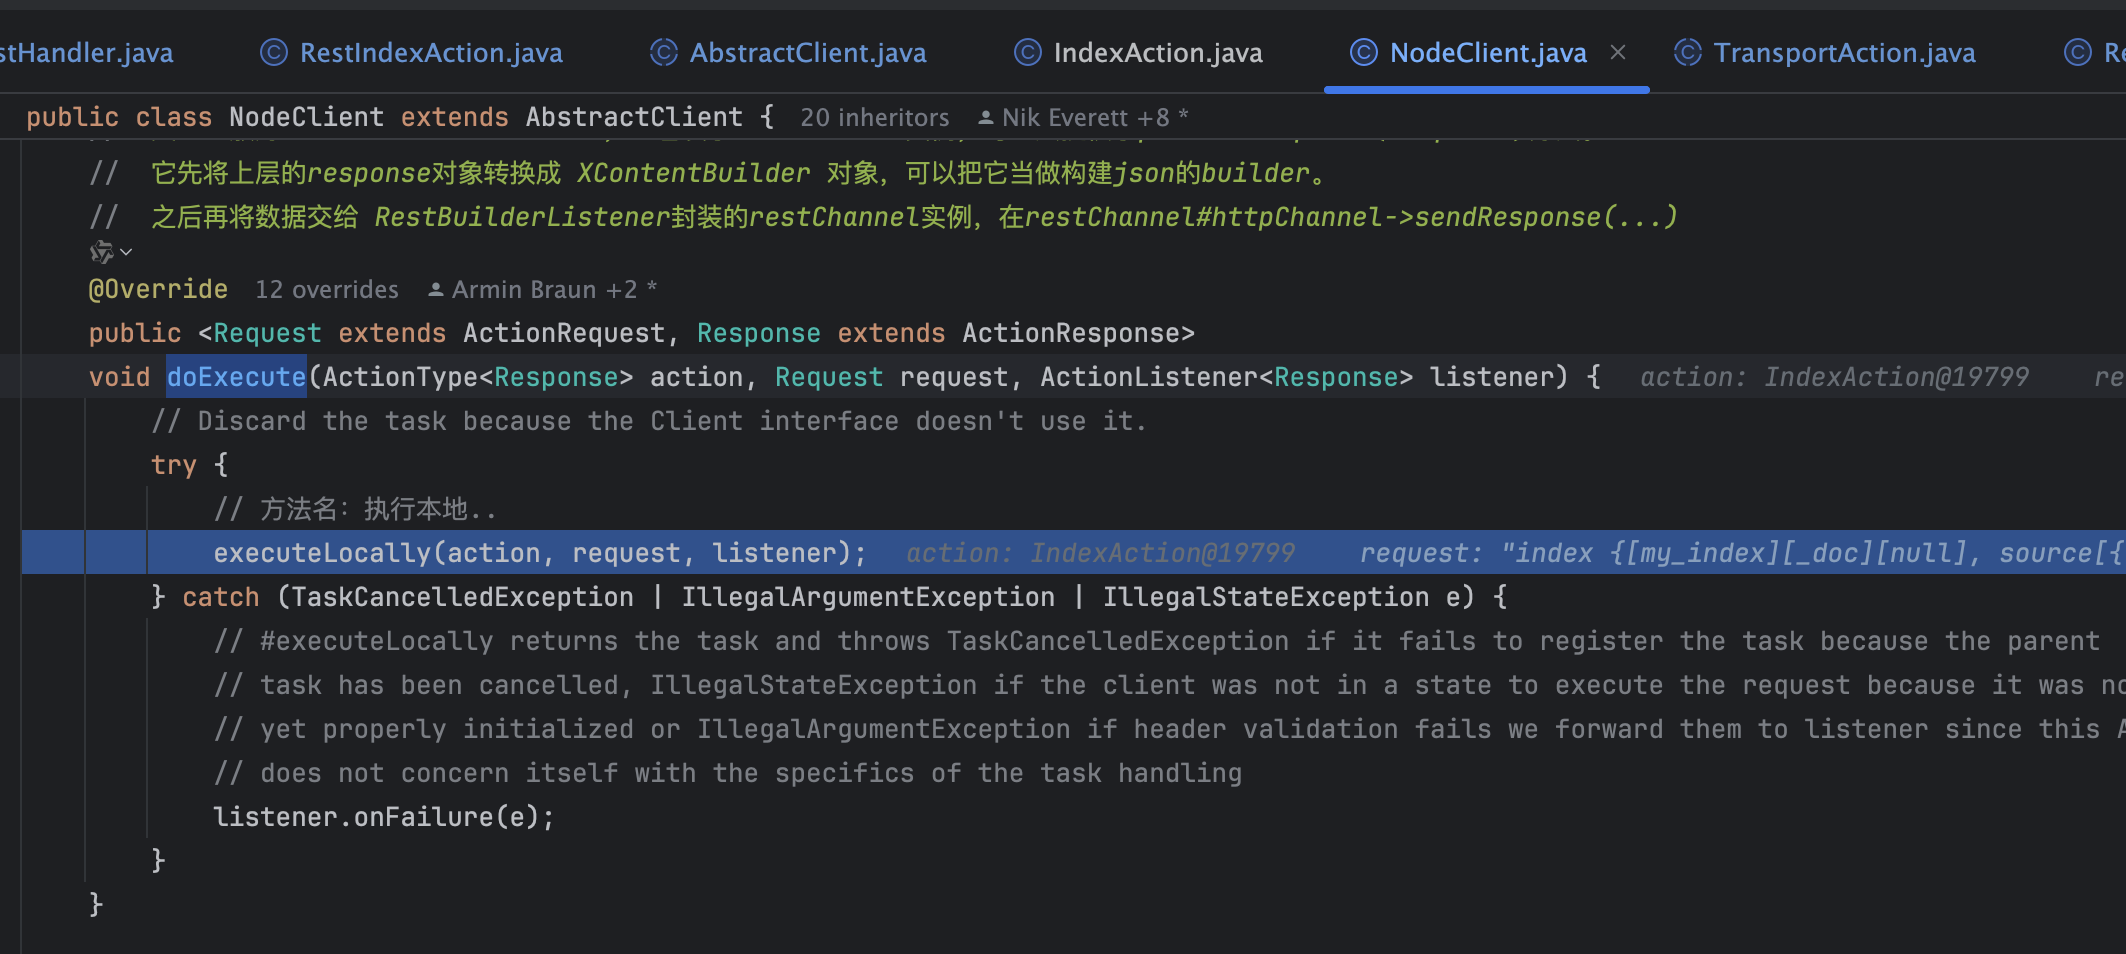Show the 20 inheritors hint

point(874,118)
